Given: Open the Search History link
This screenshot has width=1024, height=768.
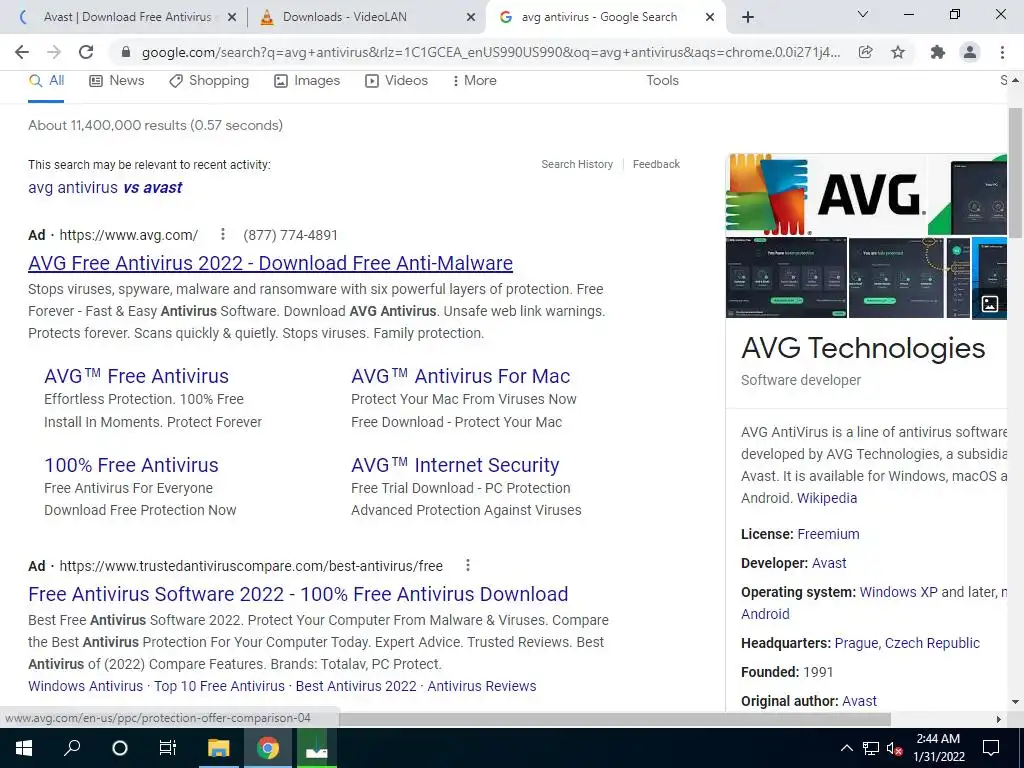Looking at the screenshot, I should pyautogui.click(x=577, y=165).
